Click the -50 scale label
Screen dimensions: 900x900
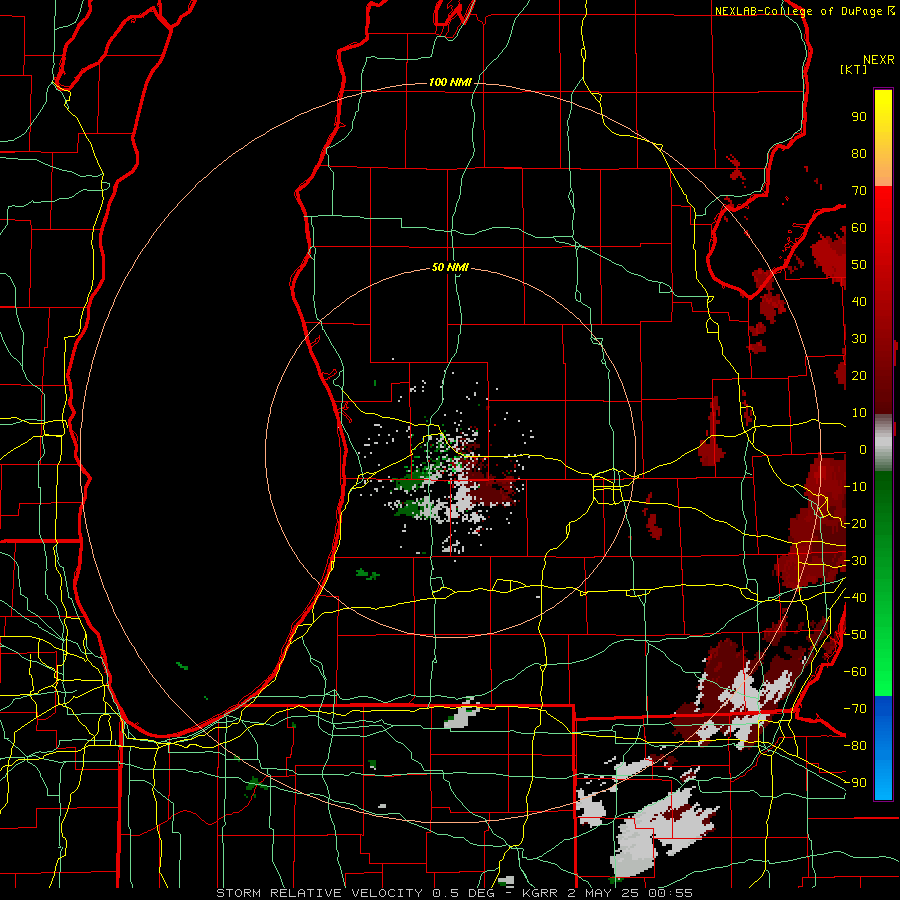(855, 635)
